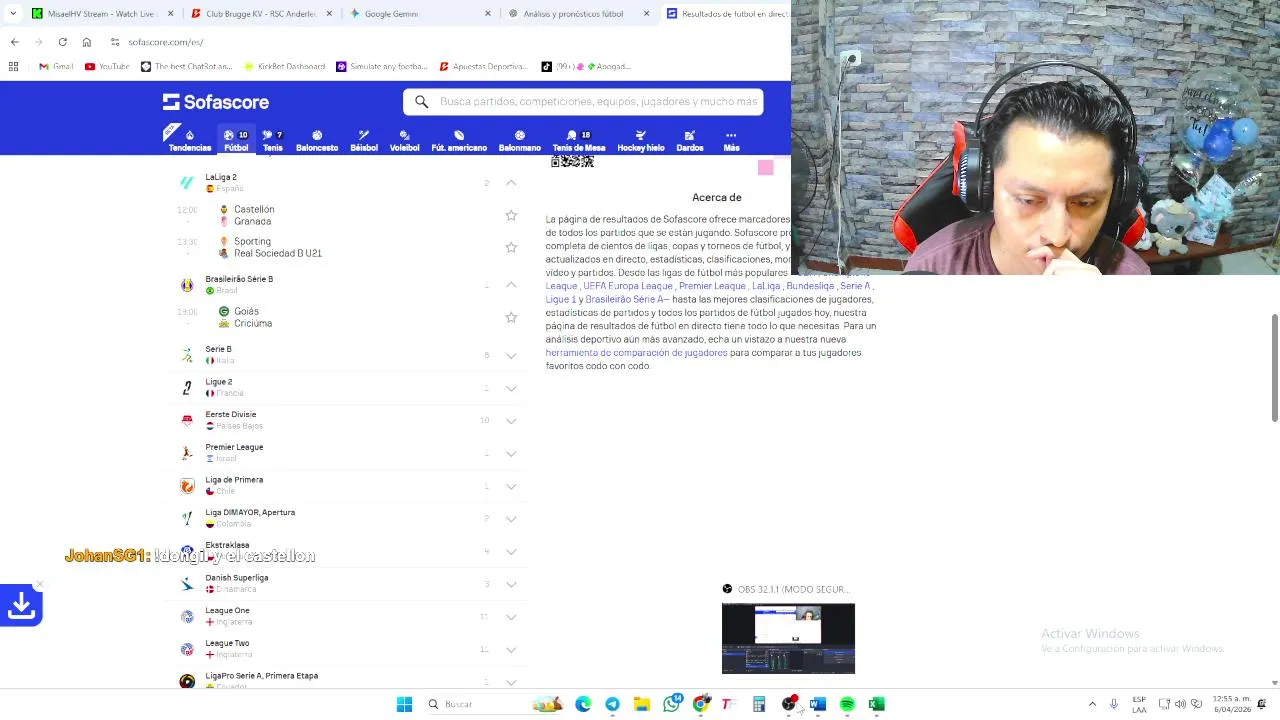
Task: Favorite the Sporting vs Real Sociedad B match
Action: [x=511, y=247]
